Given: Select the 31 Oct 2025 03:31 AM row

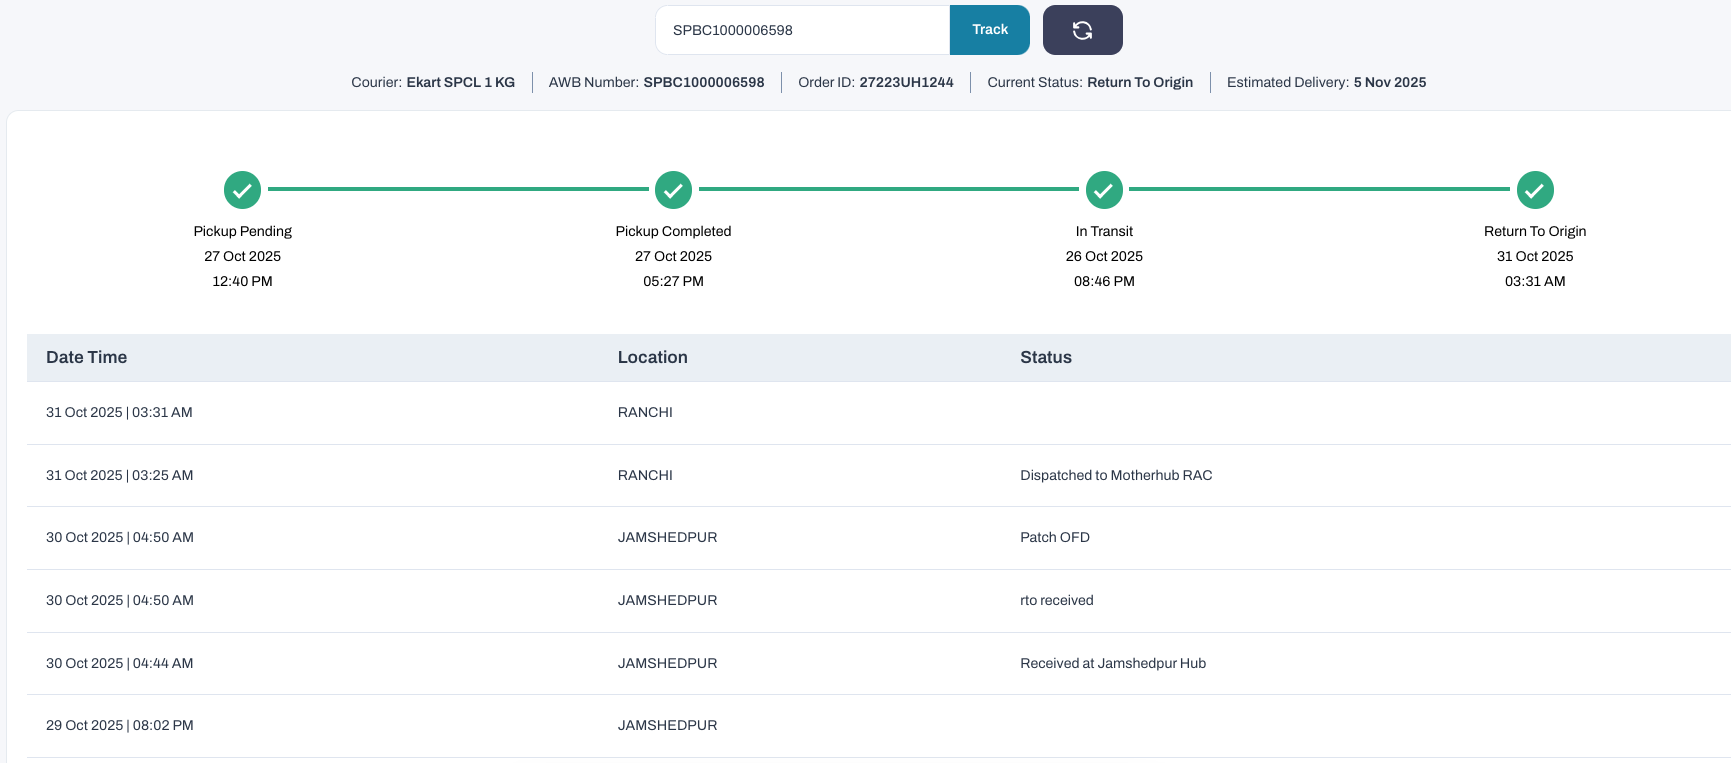Looking at the screenshot, I should [x=119, y=412].
